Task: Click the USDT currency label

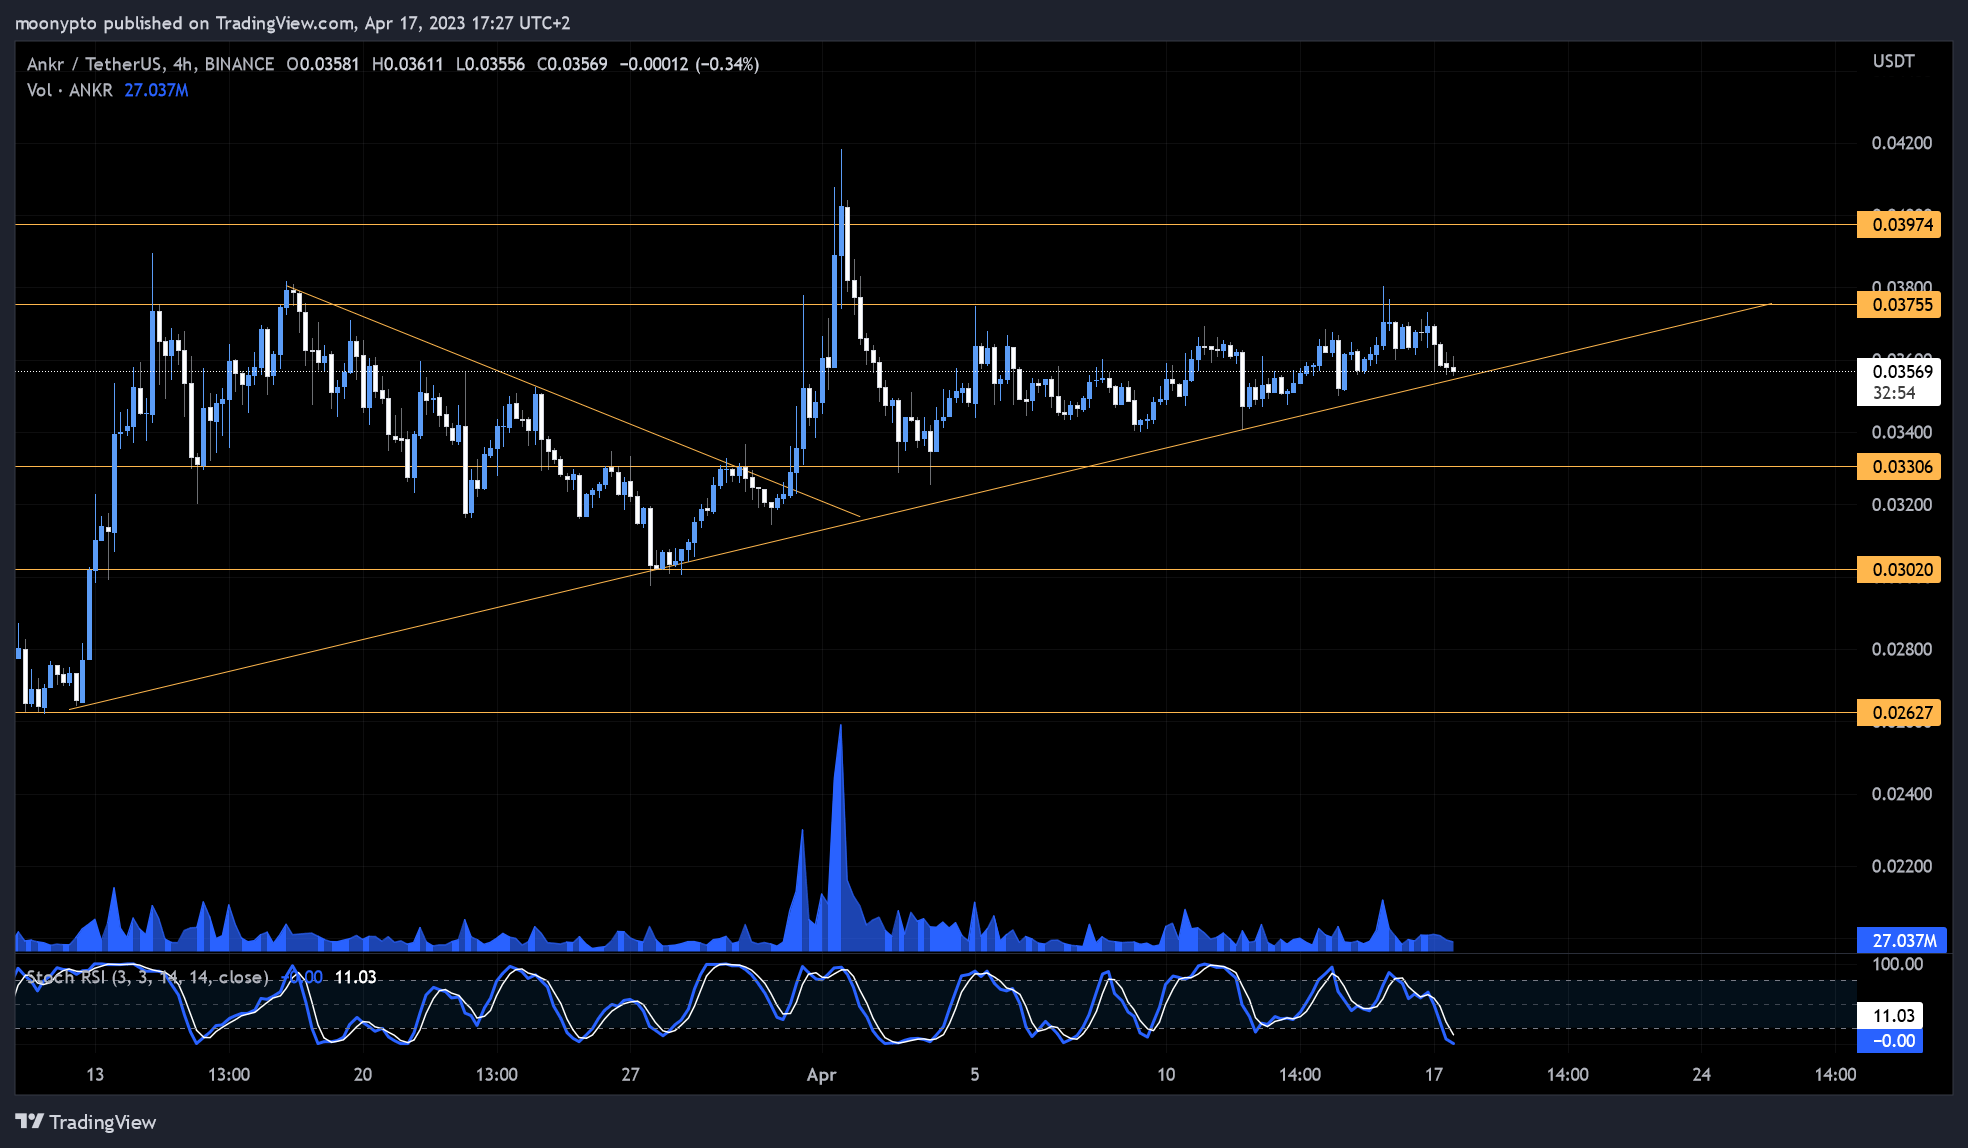Action: [x=1893, y=61]
